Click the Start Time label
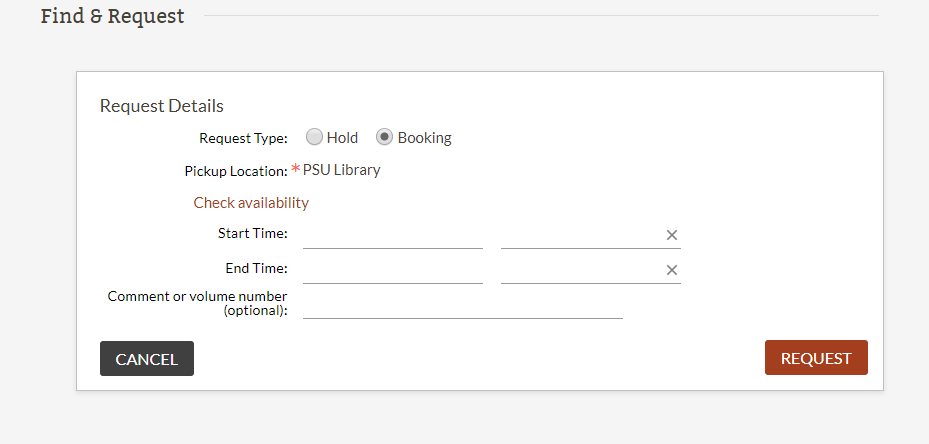Screen dimensions: 929x444 [252, 233]
